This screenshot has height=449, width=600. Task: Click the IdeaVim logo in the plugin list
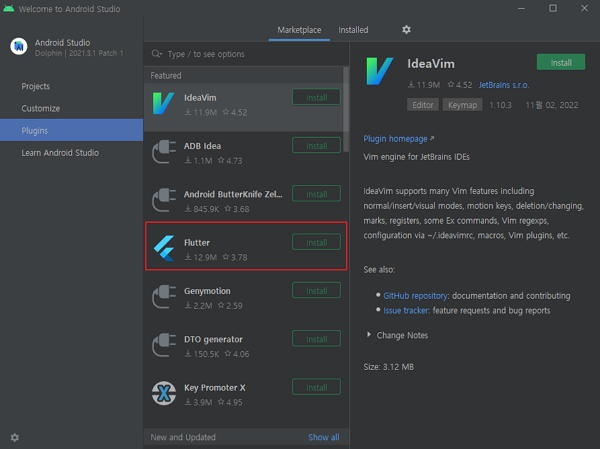[x=163, y=103]
